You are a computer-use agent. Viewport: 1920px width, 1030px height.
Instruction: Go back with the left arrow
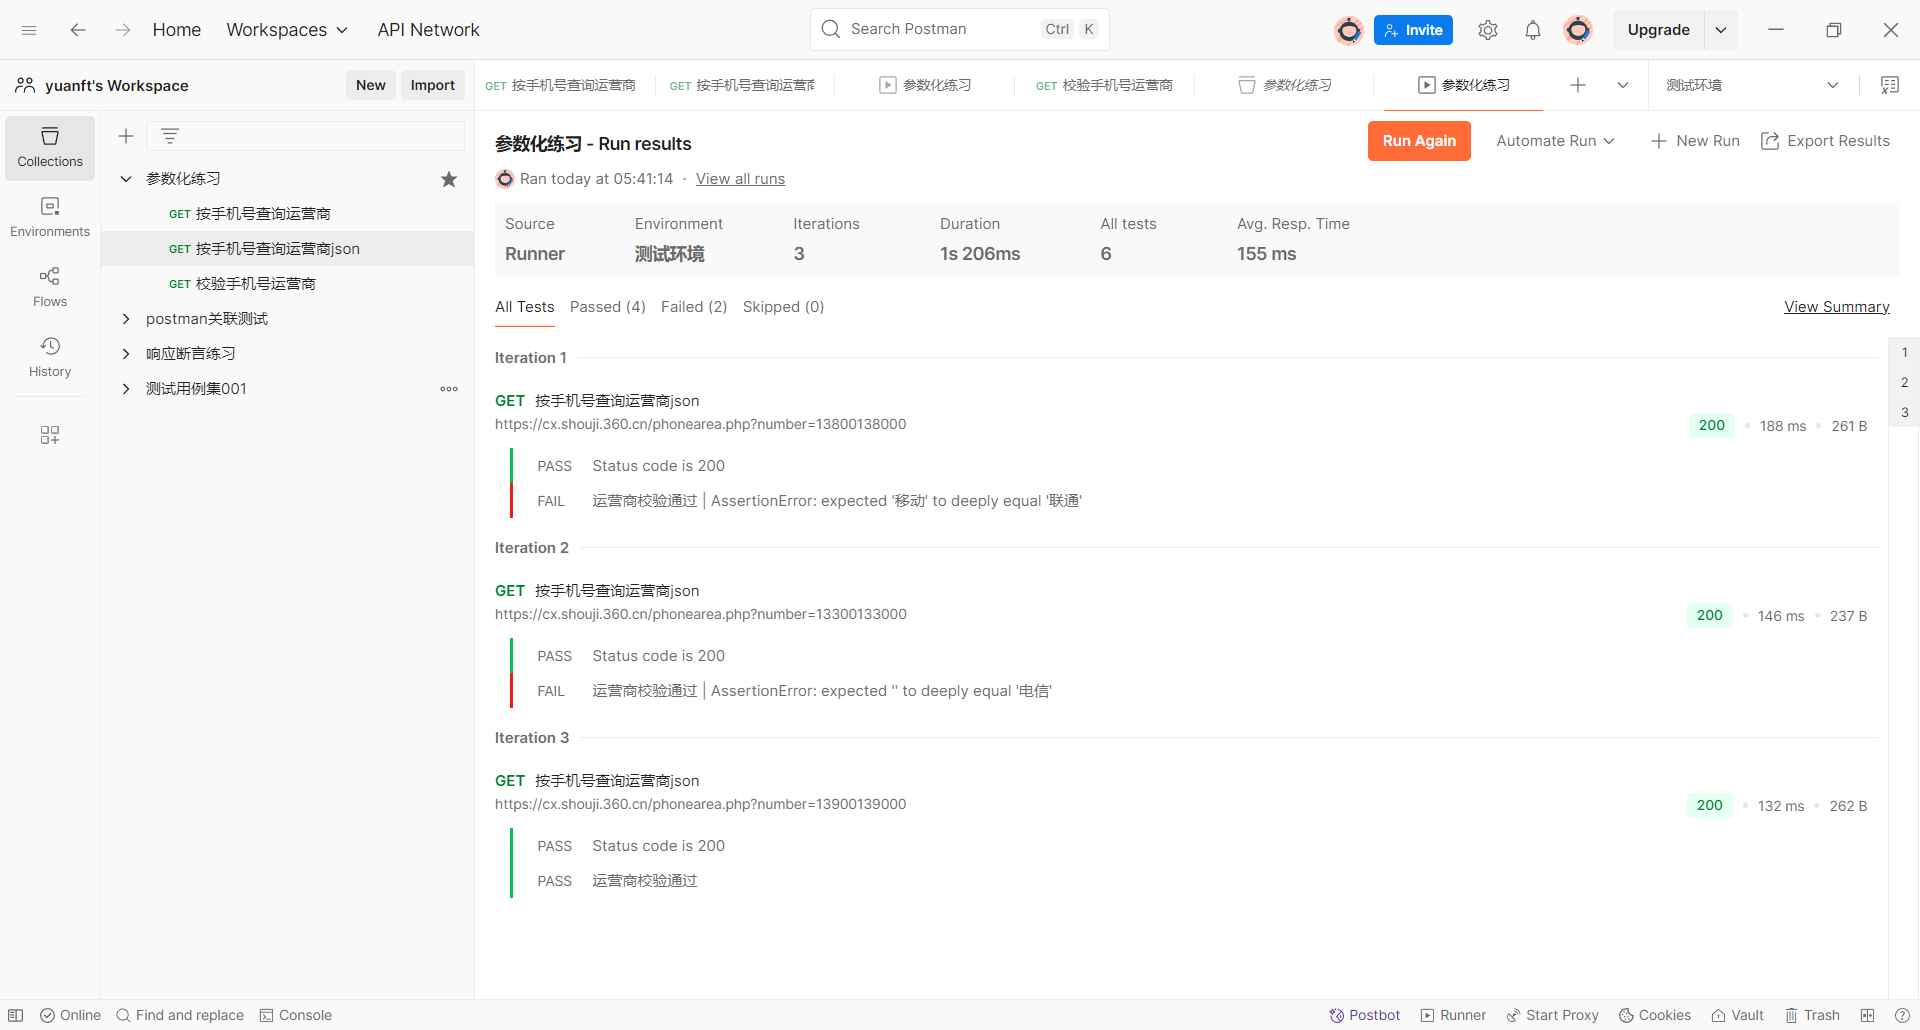(x=78, y=30)
